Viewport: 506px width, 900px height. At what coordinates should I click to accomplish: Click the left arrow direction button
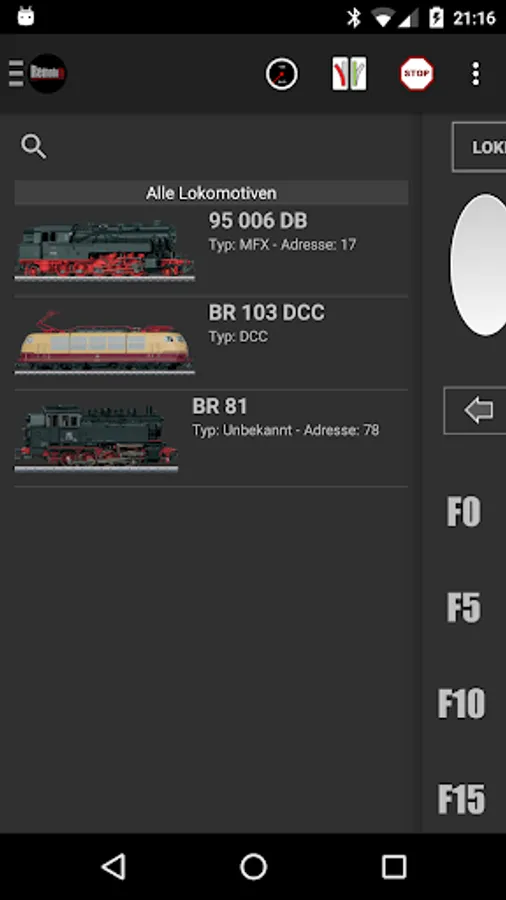tap(476, 410)
